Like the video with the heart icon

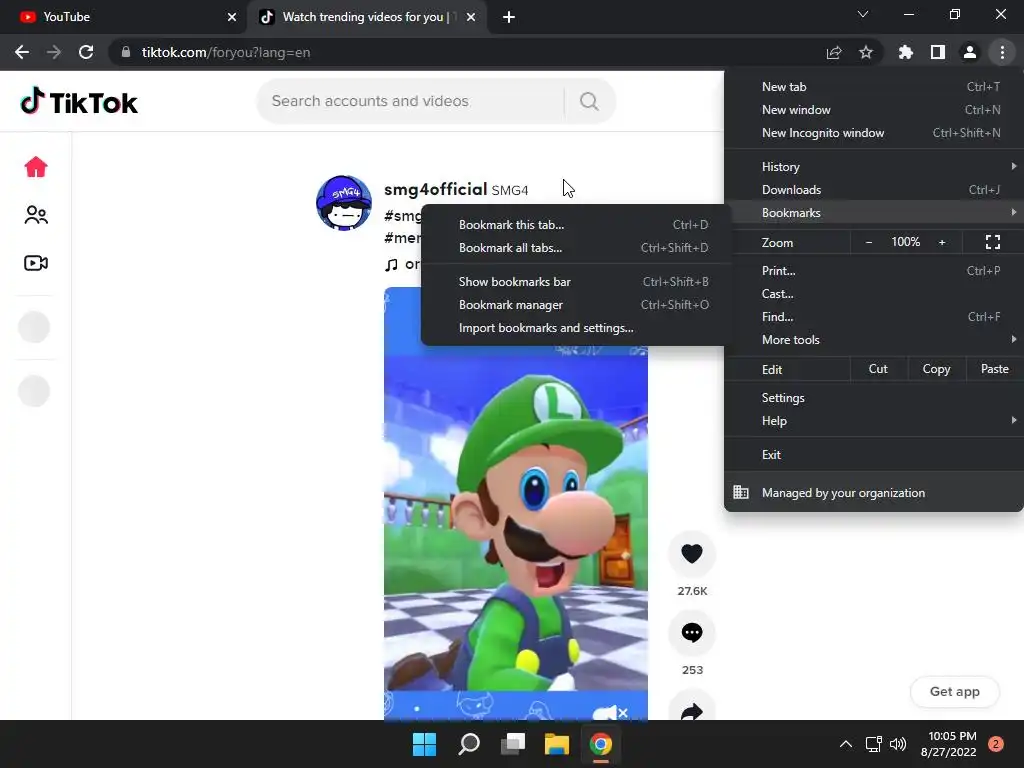point(692,554)
